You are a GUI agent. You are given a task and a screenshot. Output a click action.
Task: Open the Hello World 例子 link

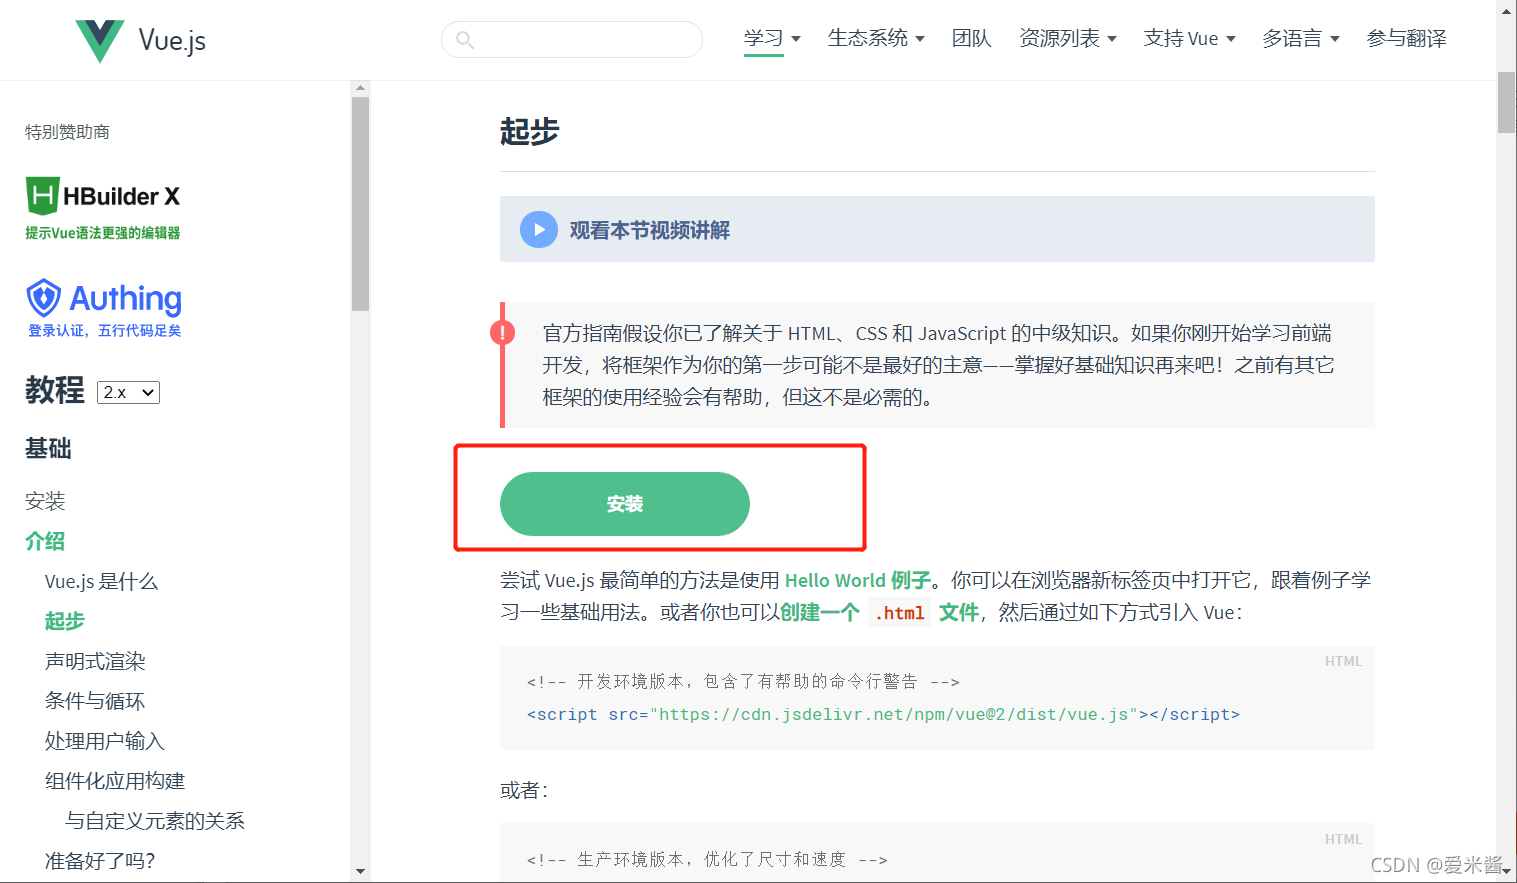[x=857, y=580]
